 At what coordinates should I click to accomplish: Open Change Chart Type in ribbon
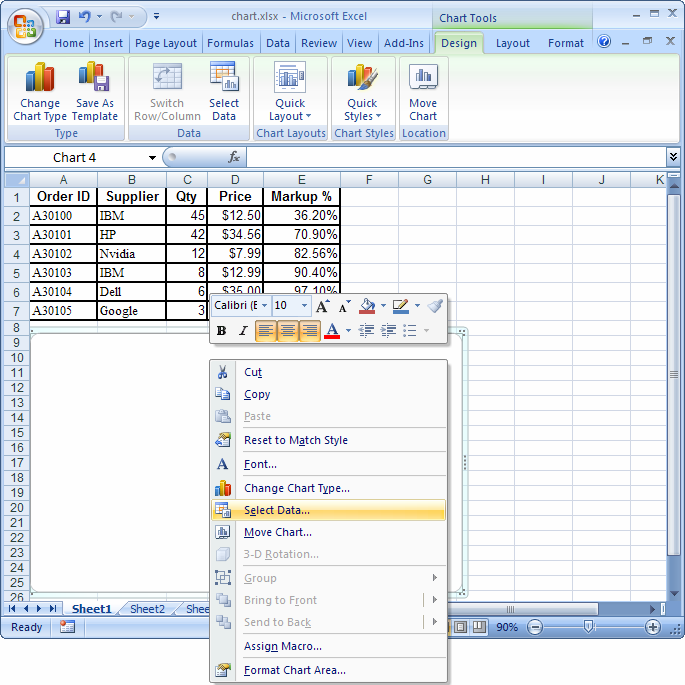pos(40,92)
